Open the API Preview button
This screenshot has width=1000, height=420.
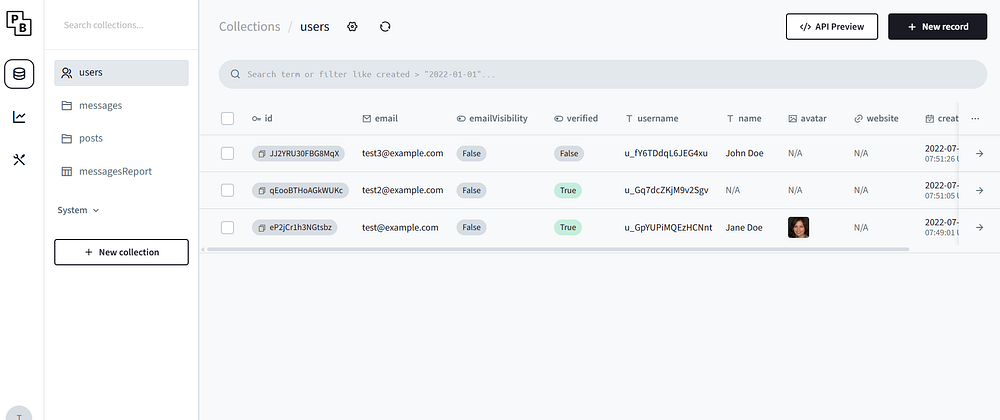832,27
